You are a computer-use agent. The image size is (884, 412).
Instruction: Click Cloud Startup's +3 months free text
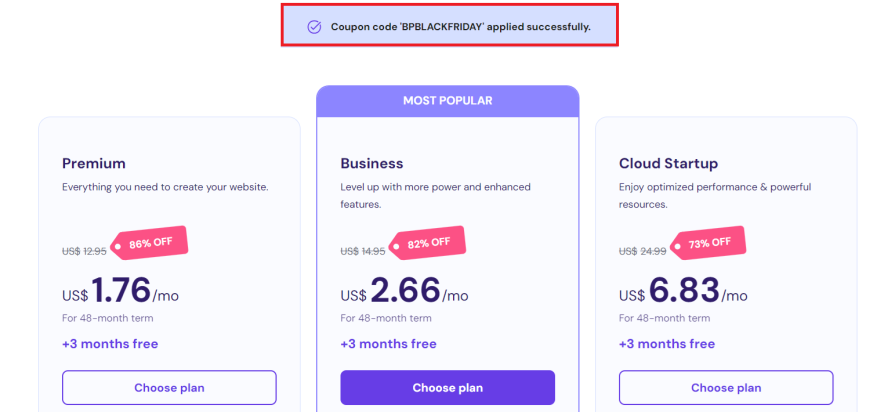[666, 344]
